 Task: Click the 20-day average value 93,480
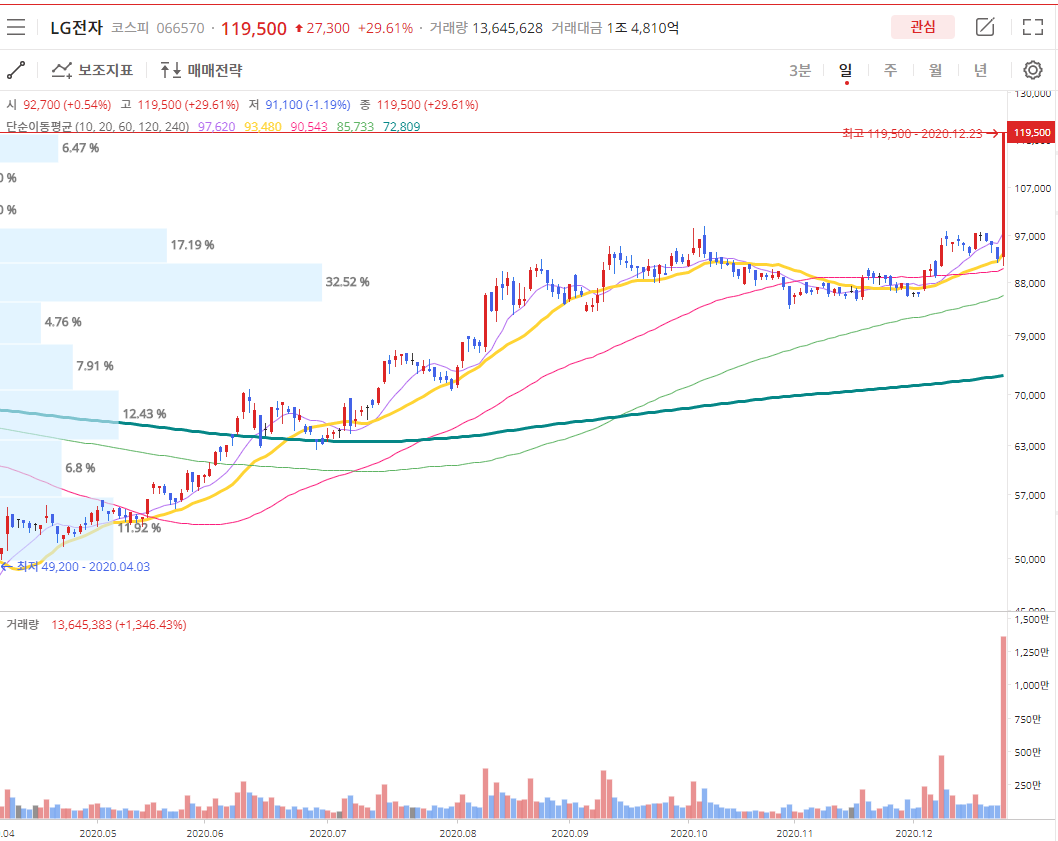pyautogui.click(x=262, y=126)
